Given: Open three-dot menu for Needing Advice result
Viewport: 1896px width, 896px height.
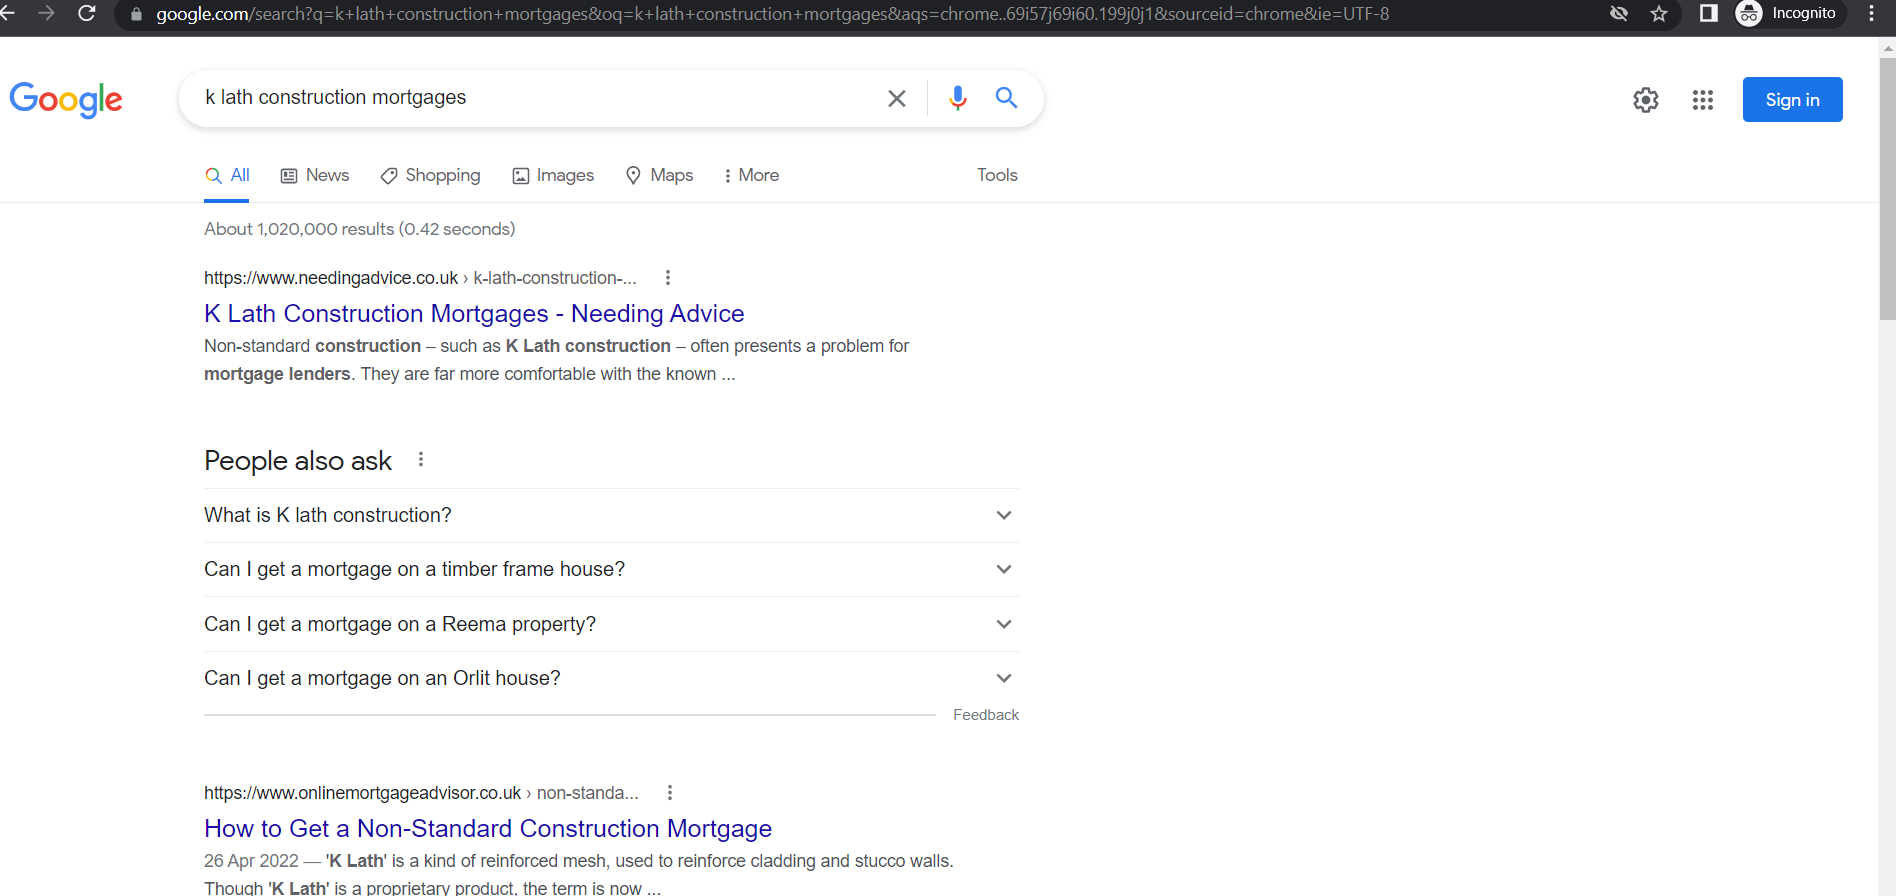Looking at the screenshot, I should [x=668, y=278].
